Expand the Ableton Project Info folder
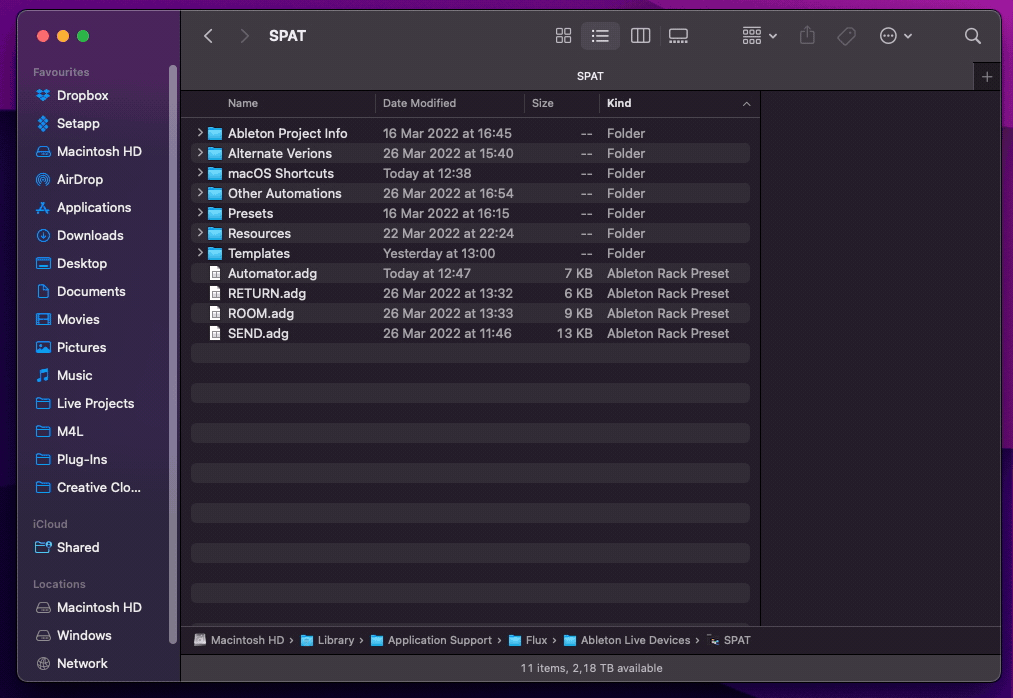 click(x=200, y=133)
